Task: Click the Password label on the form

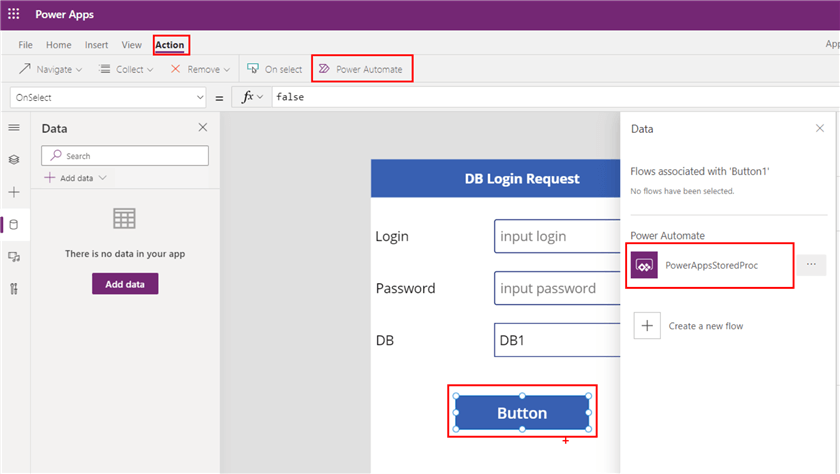Action: (x=406, y=288)
